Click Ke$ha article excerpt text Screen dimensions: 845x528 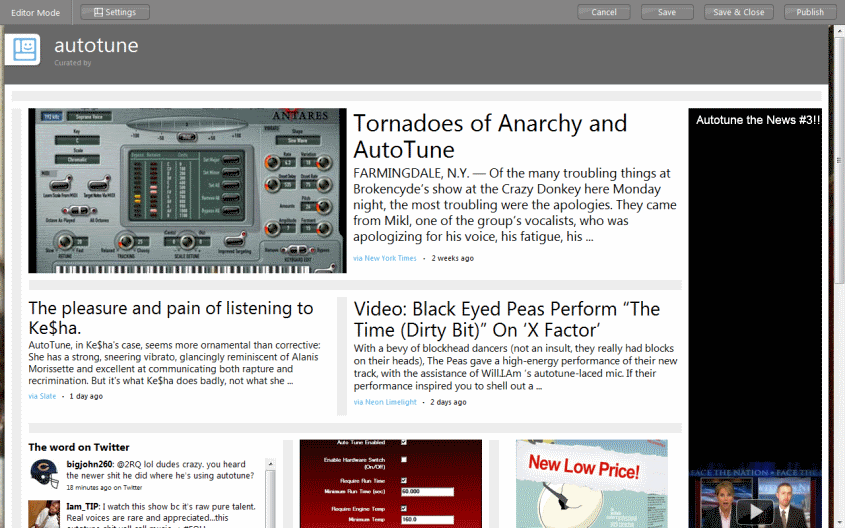click(x=175, y=363)
